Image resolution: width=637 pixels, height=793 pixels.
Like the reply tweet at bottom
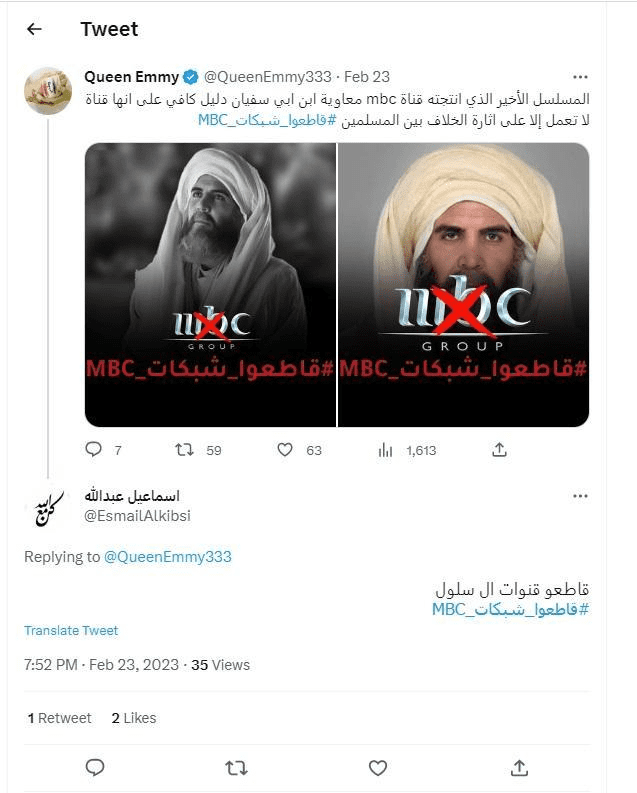click(x=378, y=768)
